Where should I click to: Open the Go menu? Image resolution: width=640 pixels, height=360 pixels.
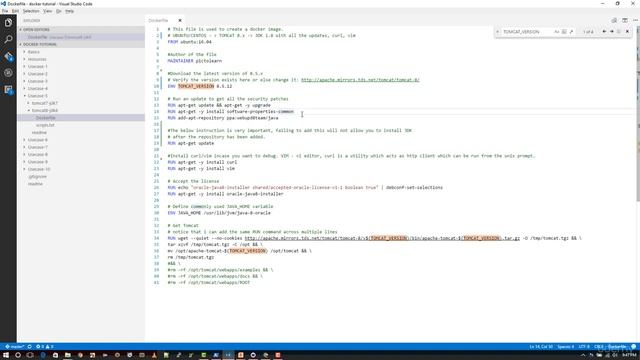coord(59,11)
